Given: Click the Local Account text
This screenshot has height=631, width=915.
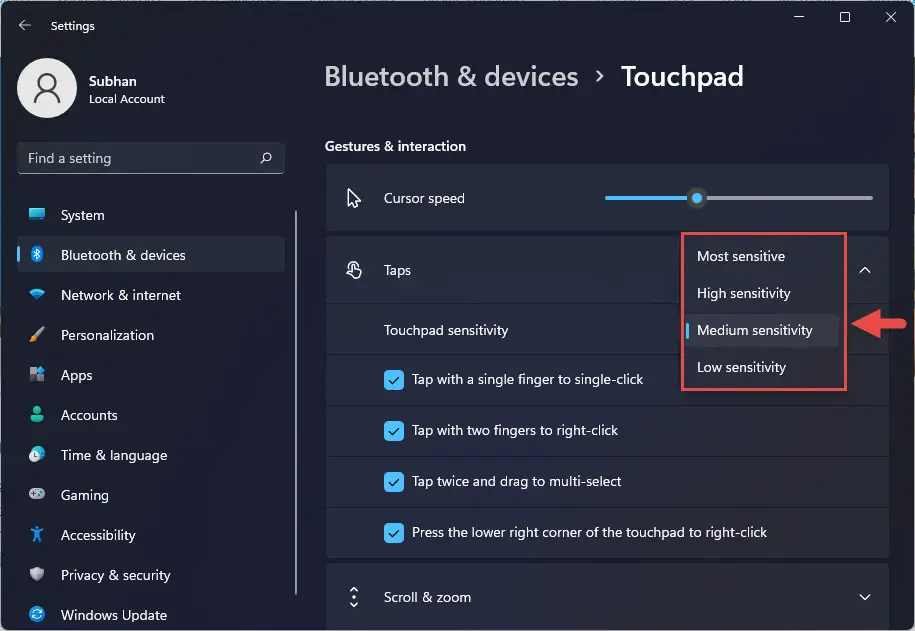Looking at the screenshot, I should (x=127, y=99).
